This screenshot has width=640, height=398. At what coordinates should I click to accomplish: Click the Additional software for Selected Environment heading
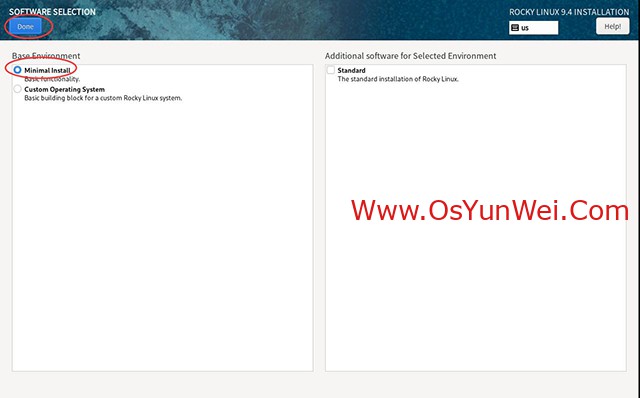pos(411,56)
